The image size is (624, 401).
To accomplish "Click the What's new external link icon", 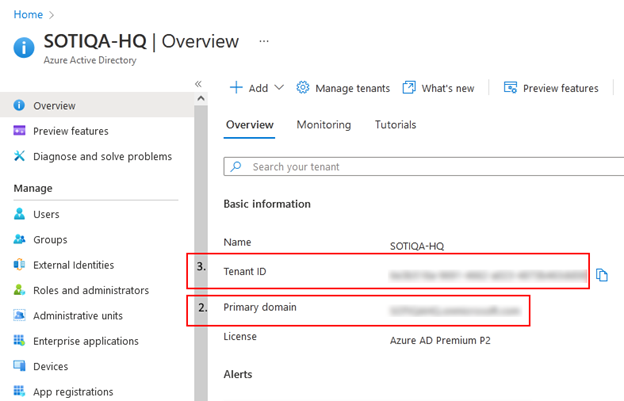I will click(x=409, y=87).
